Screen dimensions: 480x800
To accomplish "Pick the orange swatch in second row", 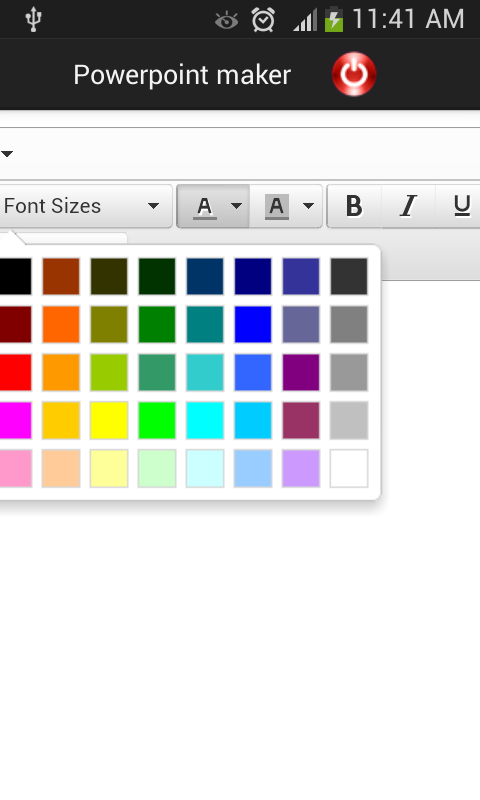I will [x=61, y=324].
